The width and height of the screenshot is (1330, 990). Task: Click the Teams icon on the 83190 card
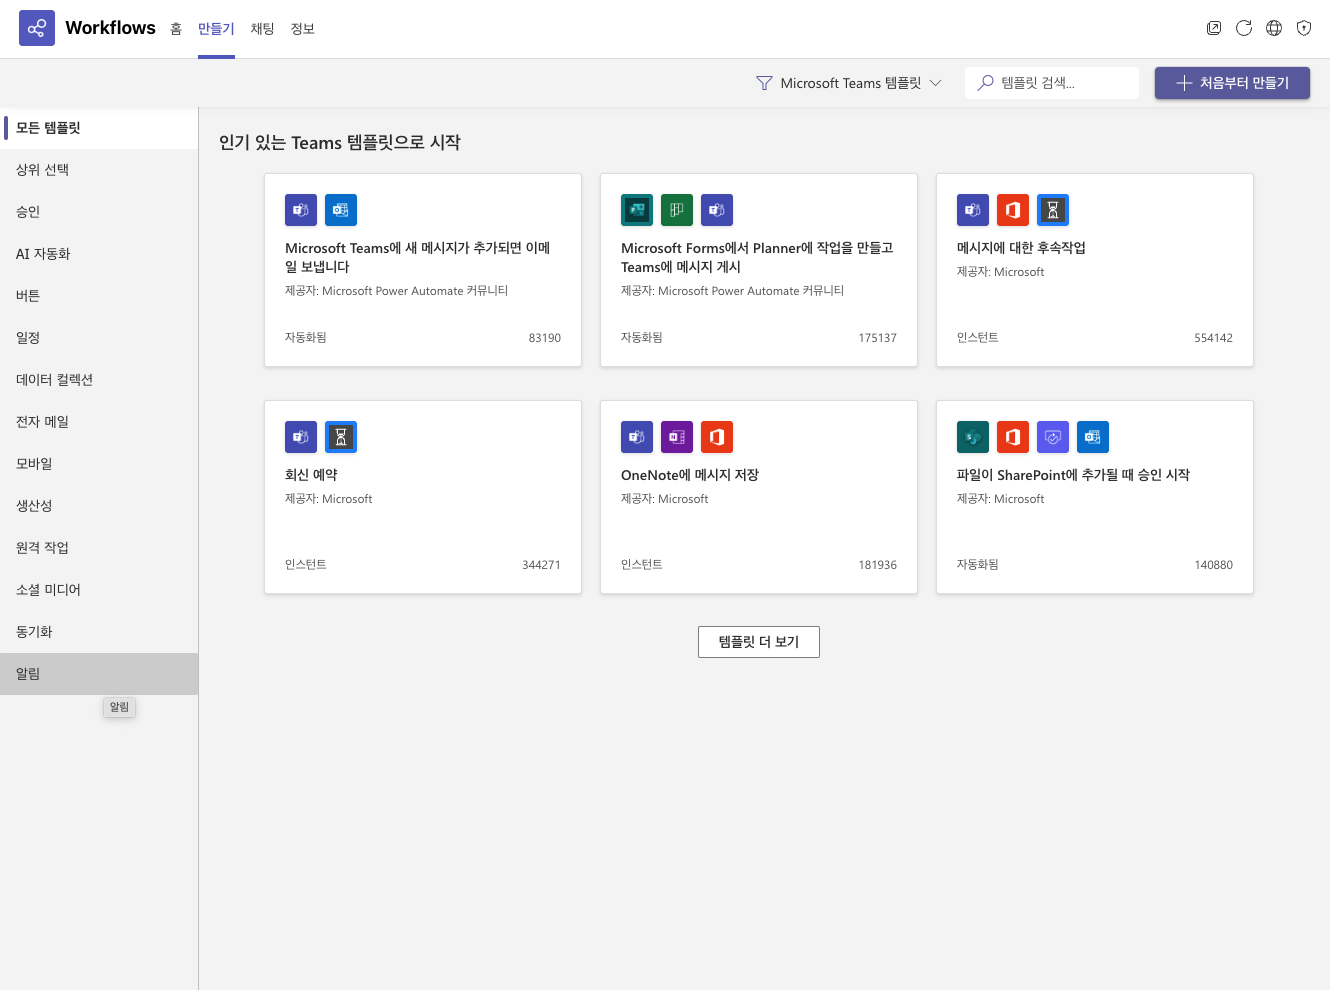(x=301, y=210)
